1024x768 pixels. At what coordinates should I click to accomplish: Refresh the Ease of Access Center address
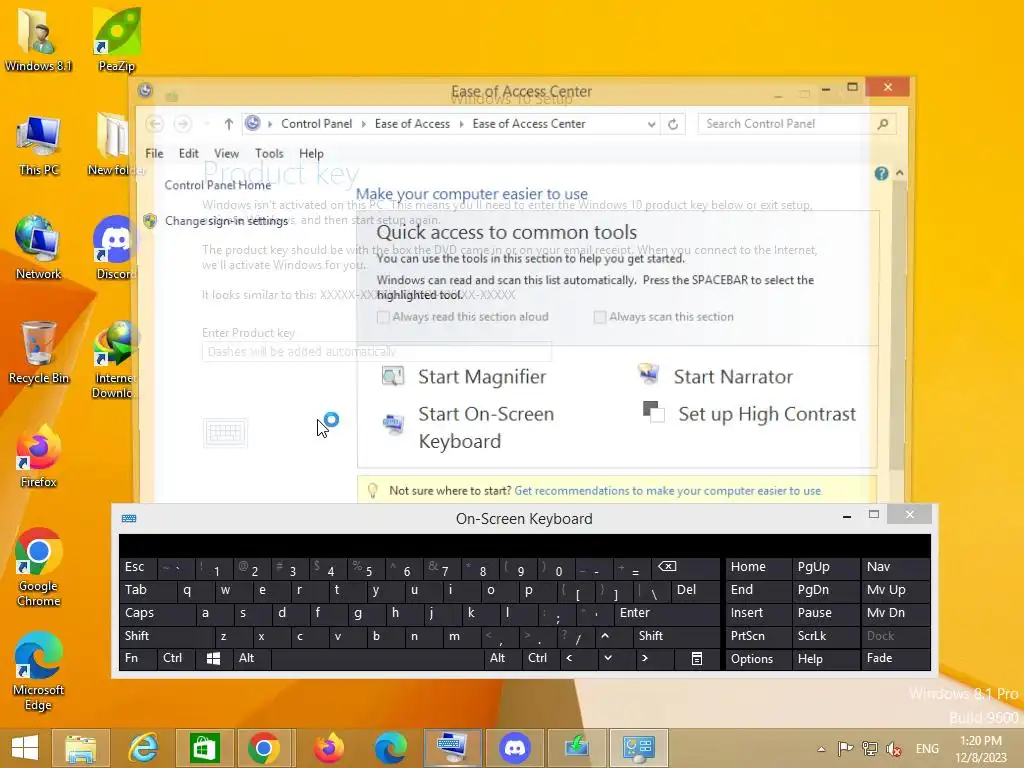pos(673,124)
